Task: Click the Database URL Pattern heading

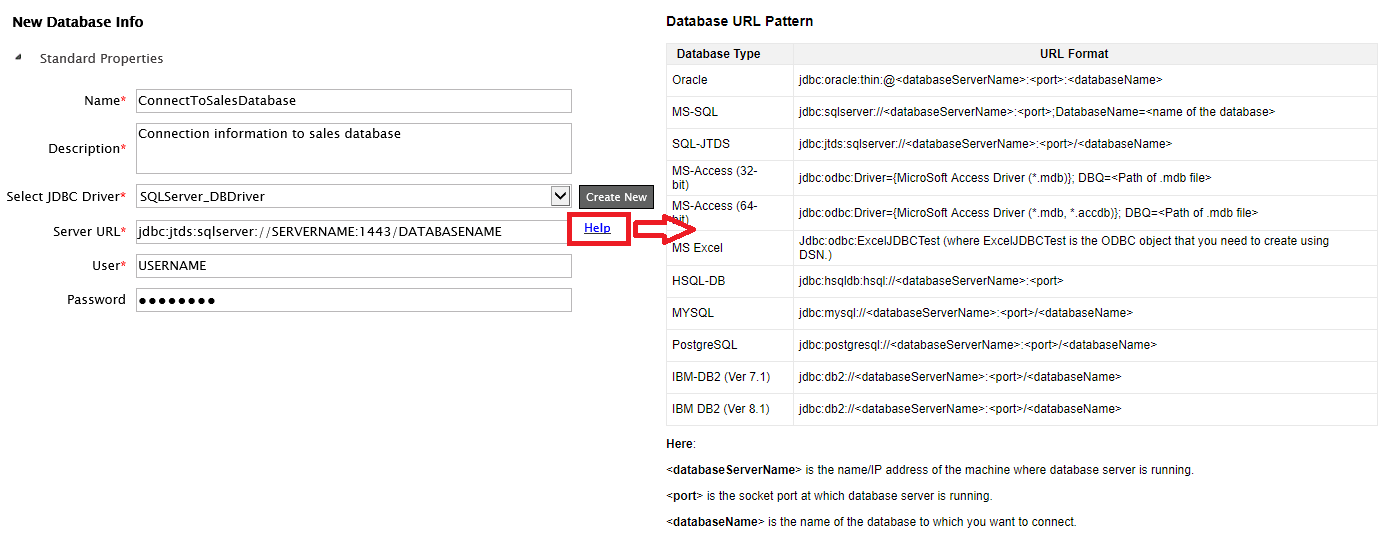Action: click(x=740, y=21)
